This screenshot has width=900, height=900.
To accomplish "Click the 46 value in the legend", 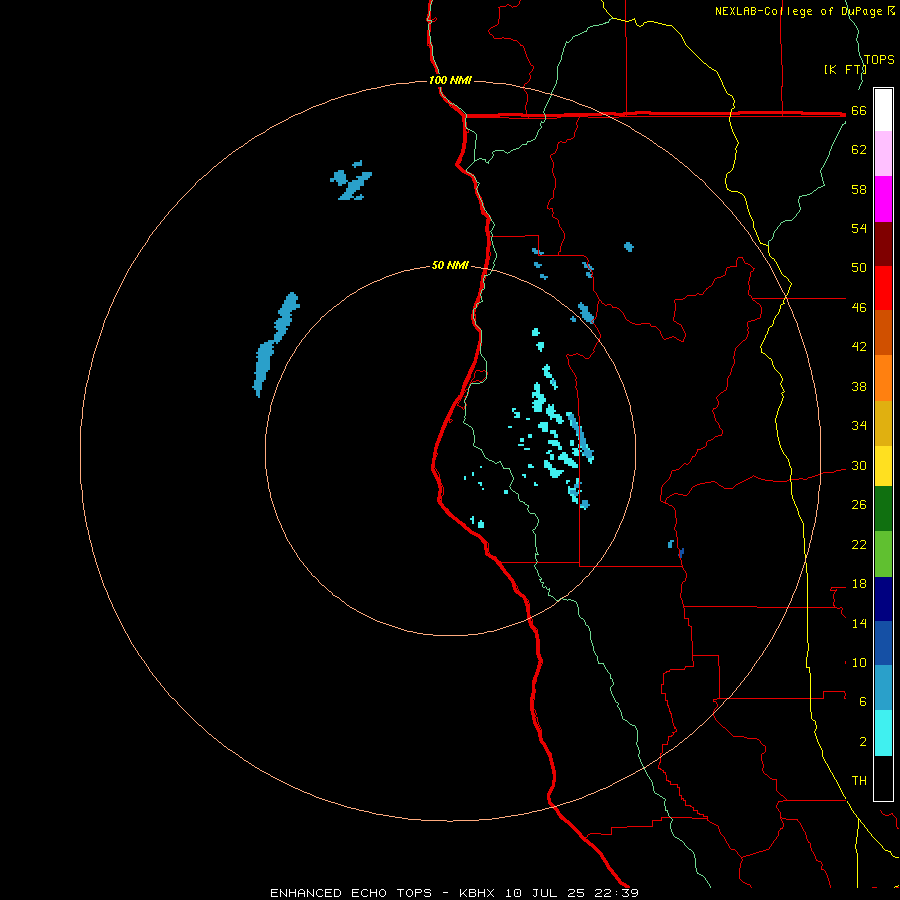I will (859, 308).
